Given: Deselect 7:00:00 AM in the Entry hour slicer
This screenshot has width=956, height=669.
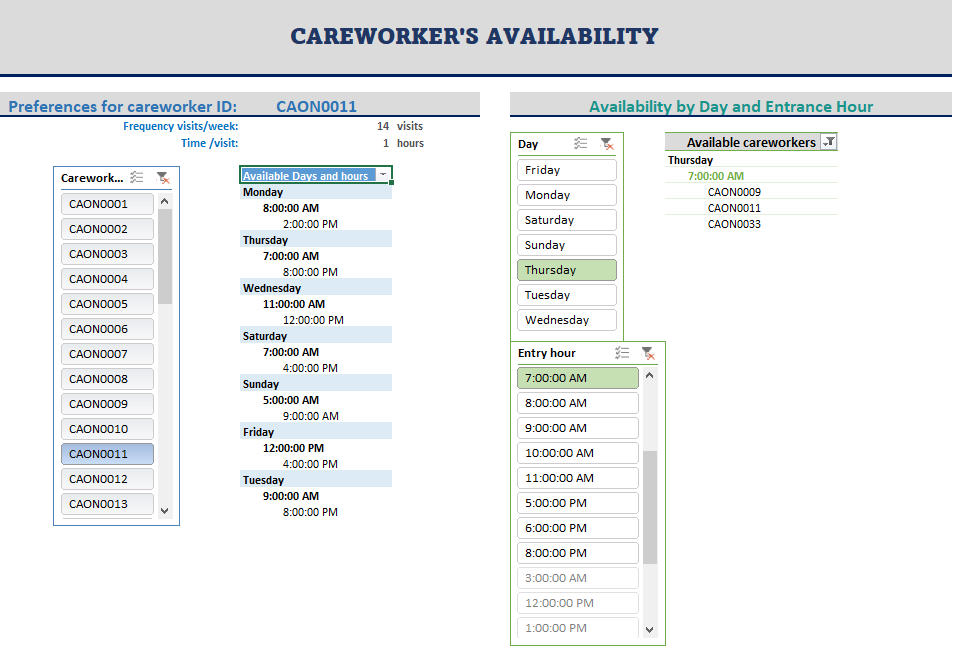Looking at the screenshot, I should click(577, 377).
